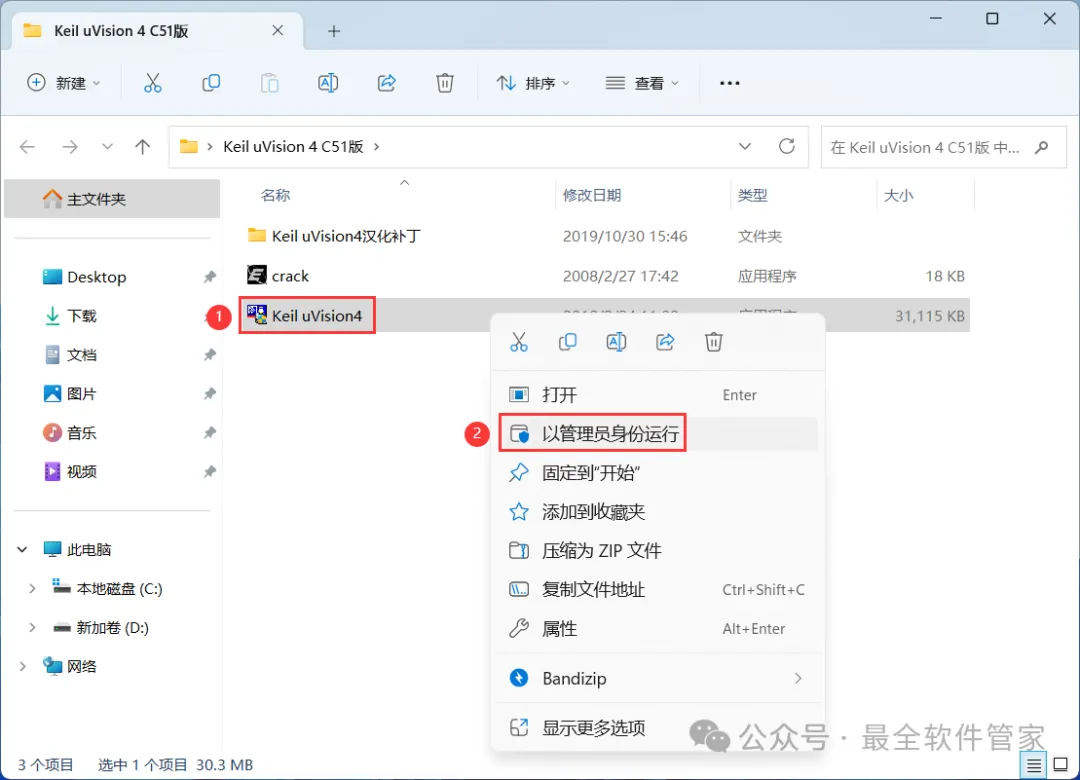Open the 查看 view dropdown
This screenshot has width=1080, height=780.
[x=642, y=83]
